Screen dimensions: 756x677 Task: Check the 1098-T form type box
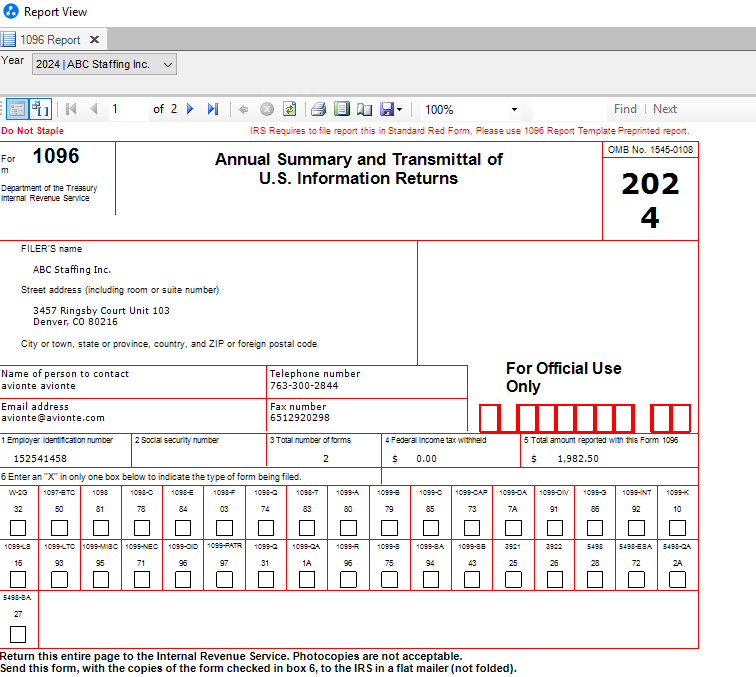tap(307, 528)
